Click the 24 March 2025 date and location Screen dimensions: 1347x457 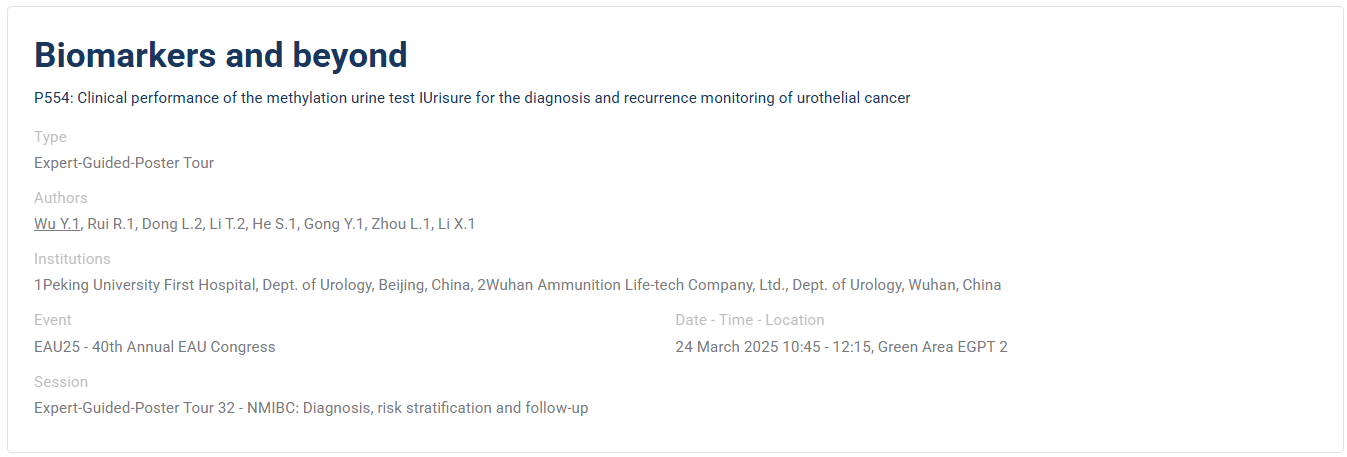point(842,347)
